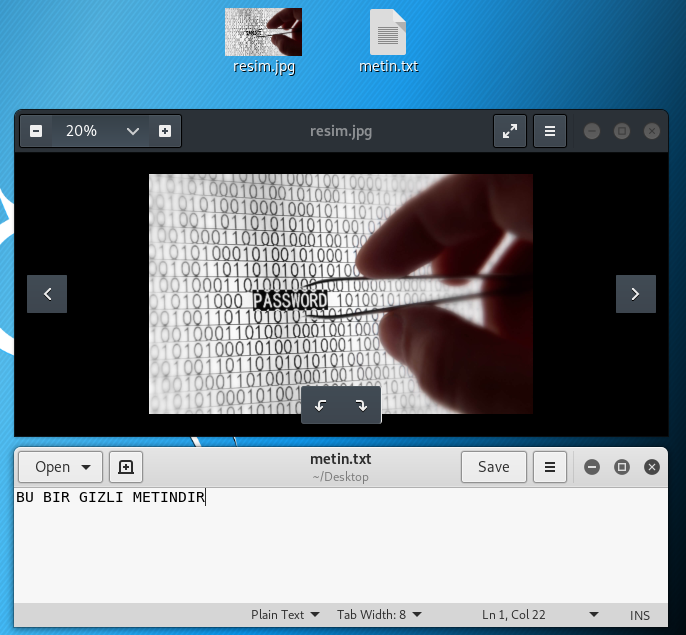
Task: Close the metin.txt editor window
Action: (x=652, y=467)
